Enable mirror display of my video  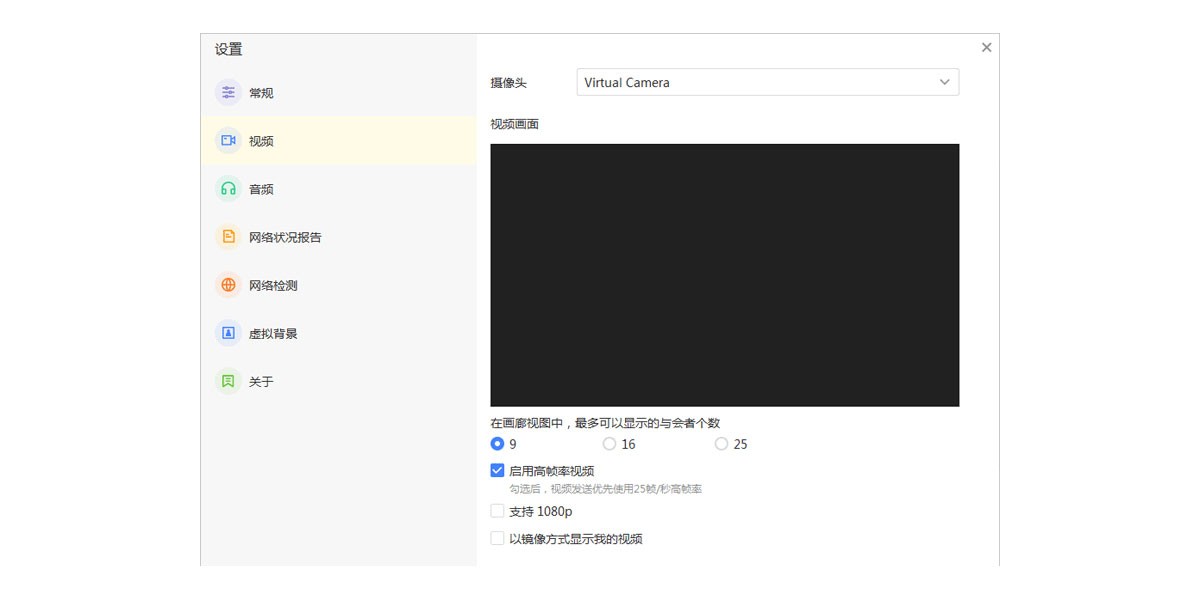pyautogui.click(x=497, y=538)
